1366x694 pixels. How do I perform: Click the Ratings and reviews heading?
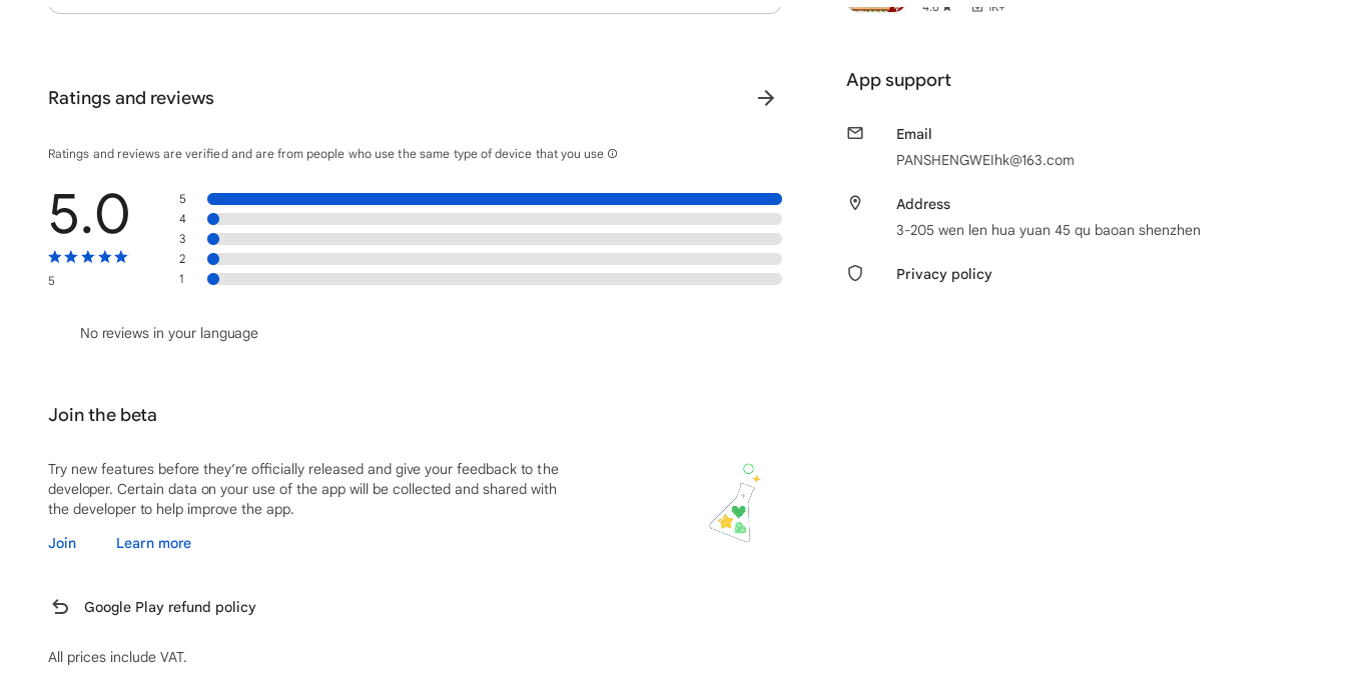point(131,98)
